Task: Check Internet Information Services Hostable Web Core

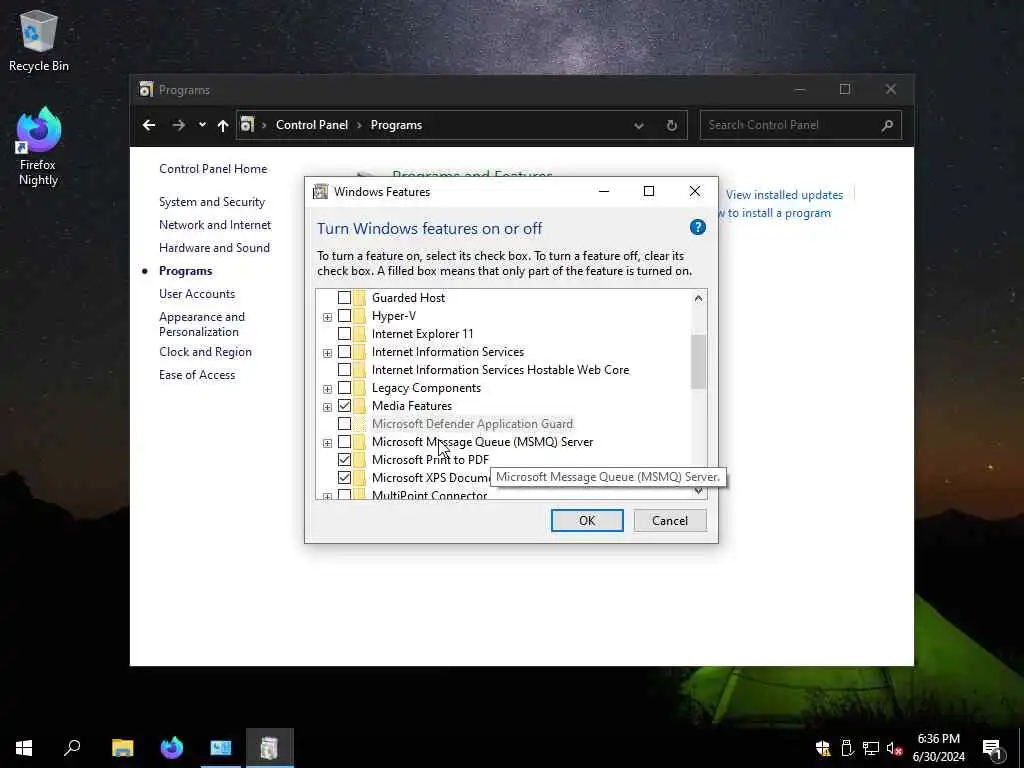Action: 344,370
